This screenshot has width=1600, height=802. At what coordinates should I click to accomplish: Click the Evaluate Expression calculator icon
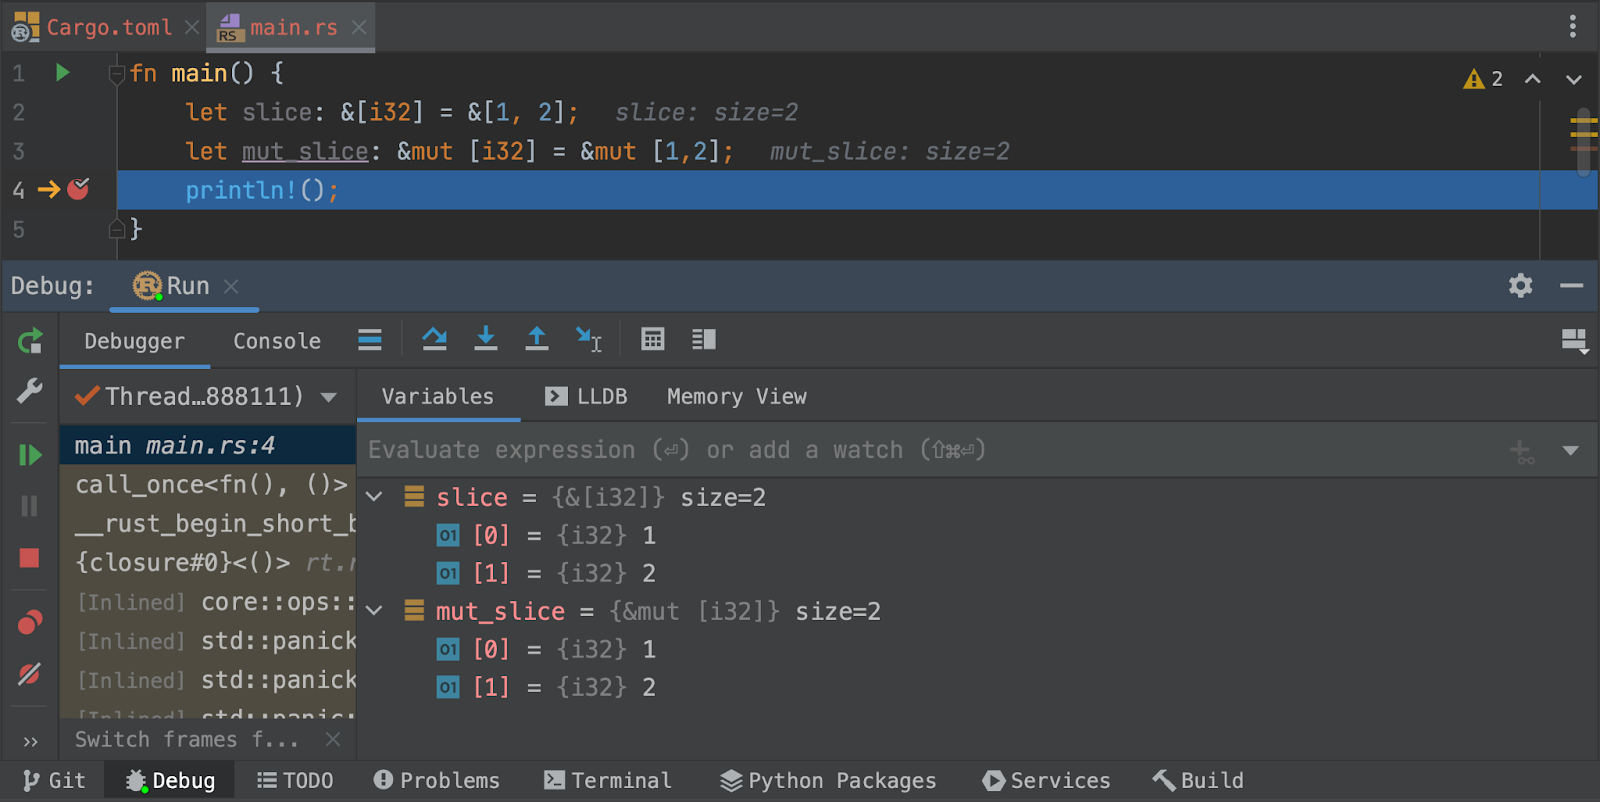(x=653, y=340)
